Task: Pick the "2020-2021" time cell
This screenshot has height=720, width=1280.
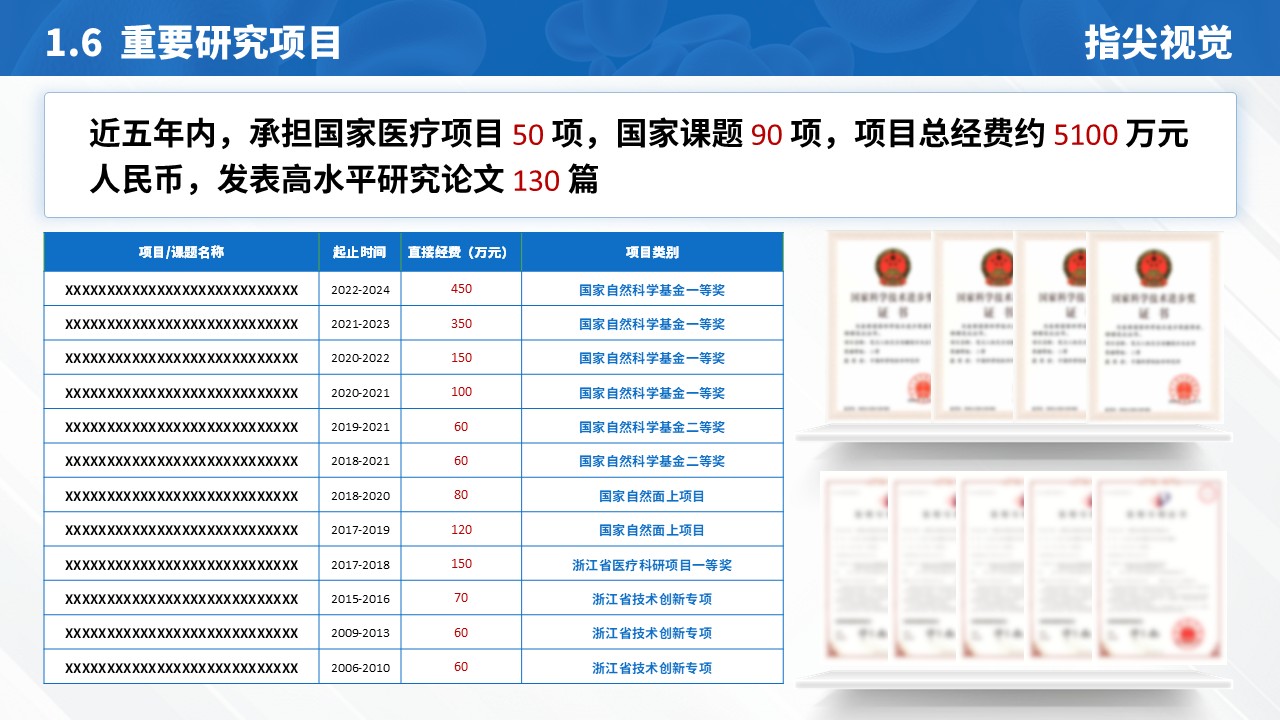Action: (x=360, y=393)
